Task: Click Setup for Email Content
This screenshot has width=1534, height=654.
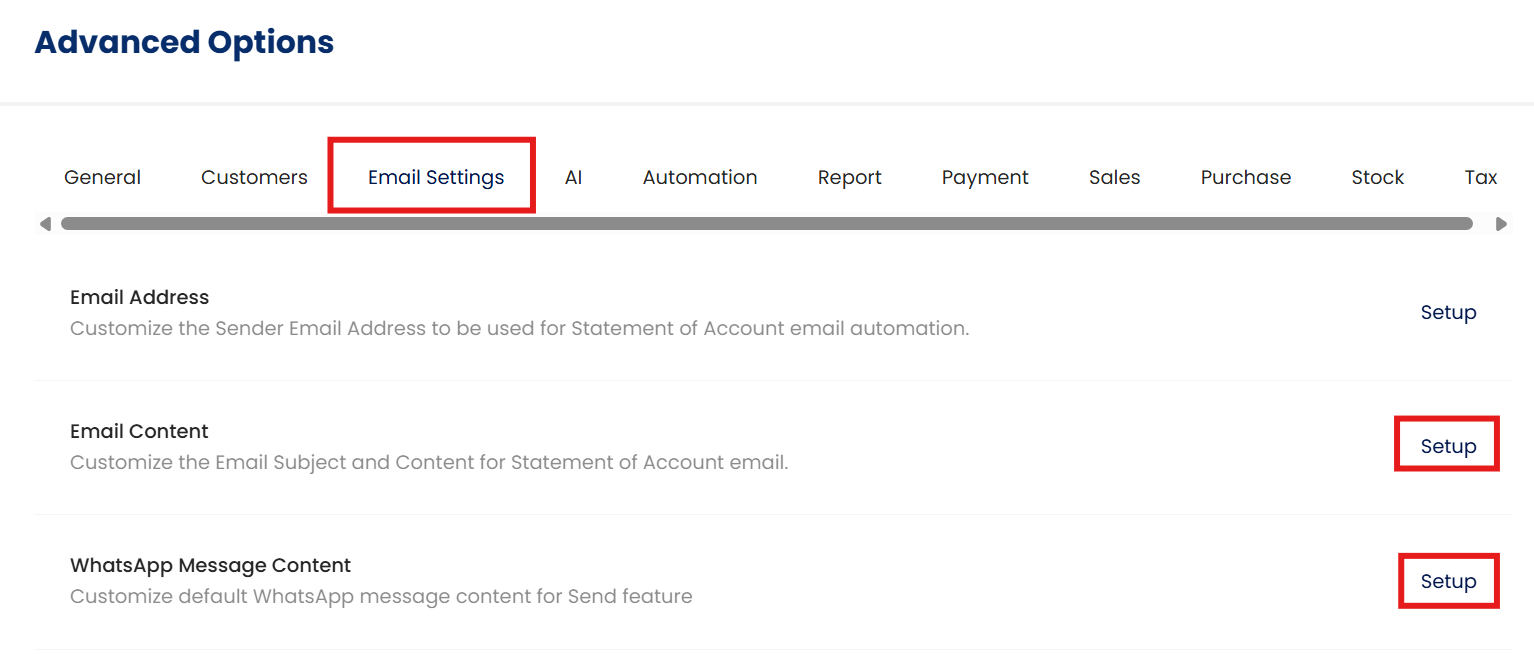Action: click(x=1448, y=446)
